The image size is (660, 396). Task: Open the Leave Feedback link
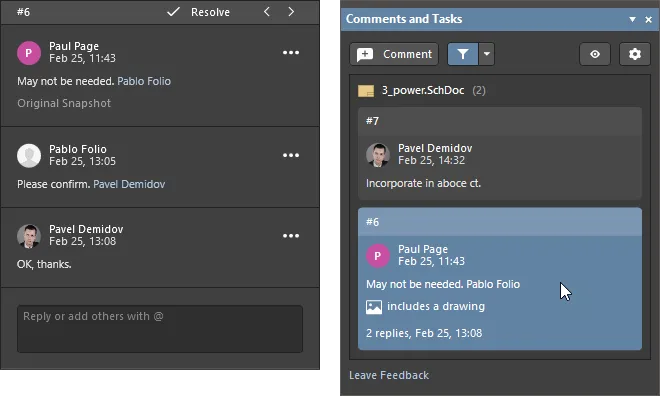pyautogui.click(x=389, y=375)
